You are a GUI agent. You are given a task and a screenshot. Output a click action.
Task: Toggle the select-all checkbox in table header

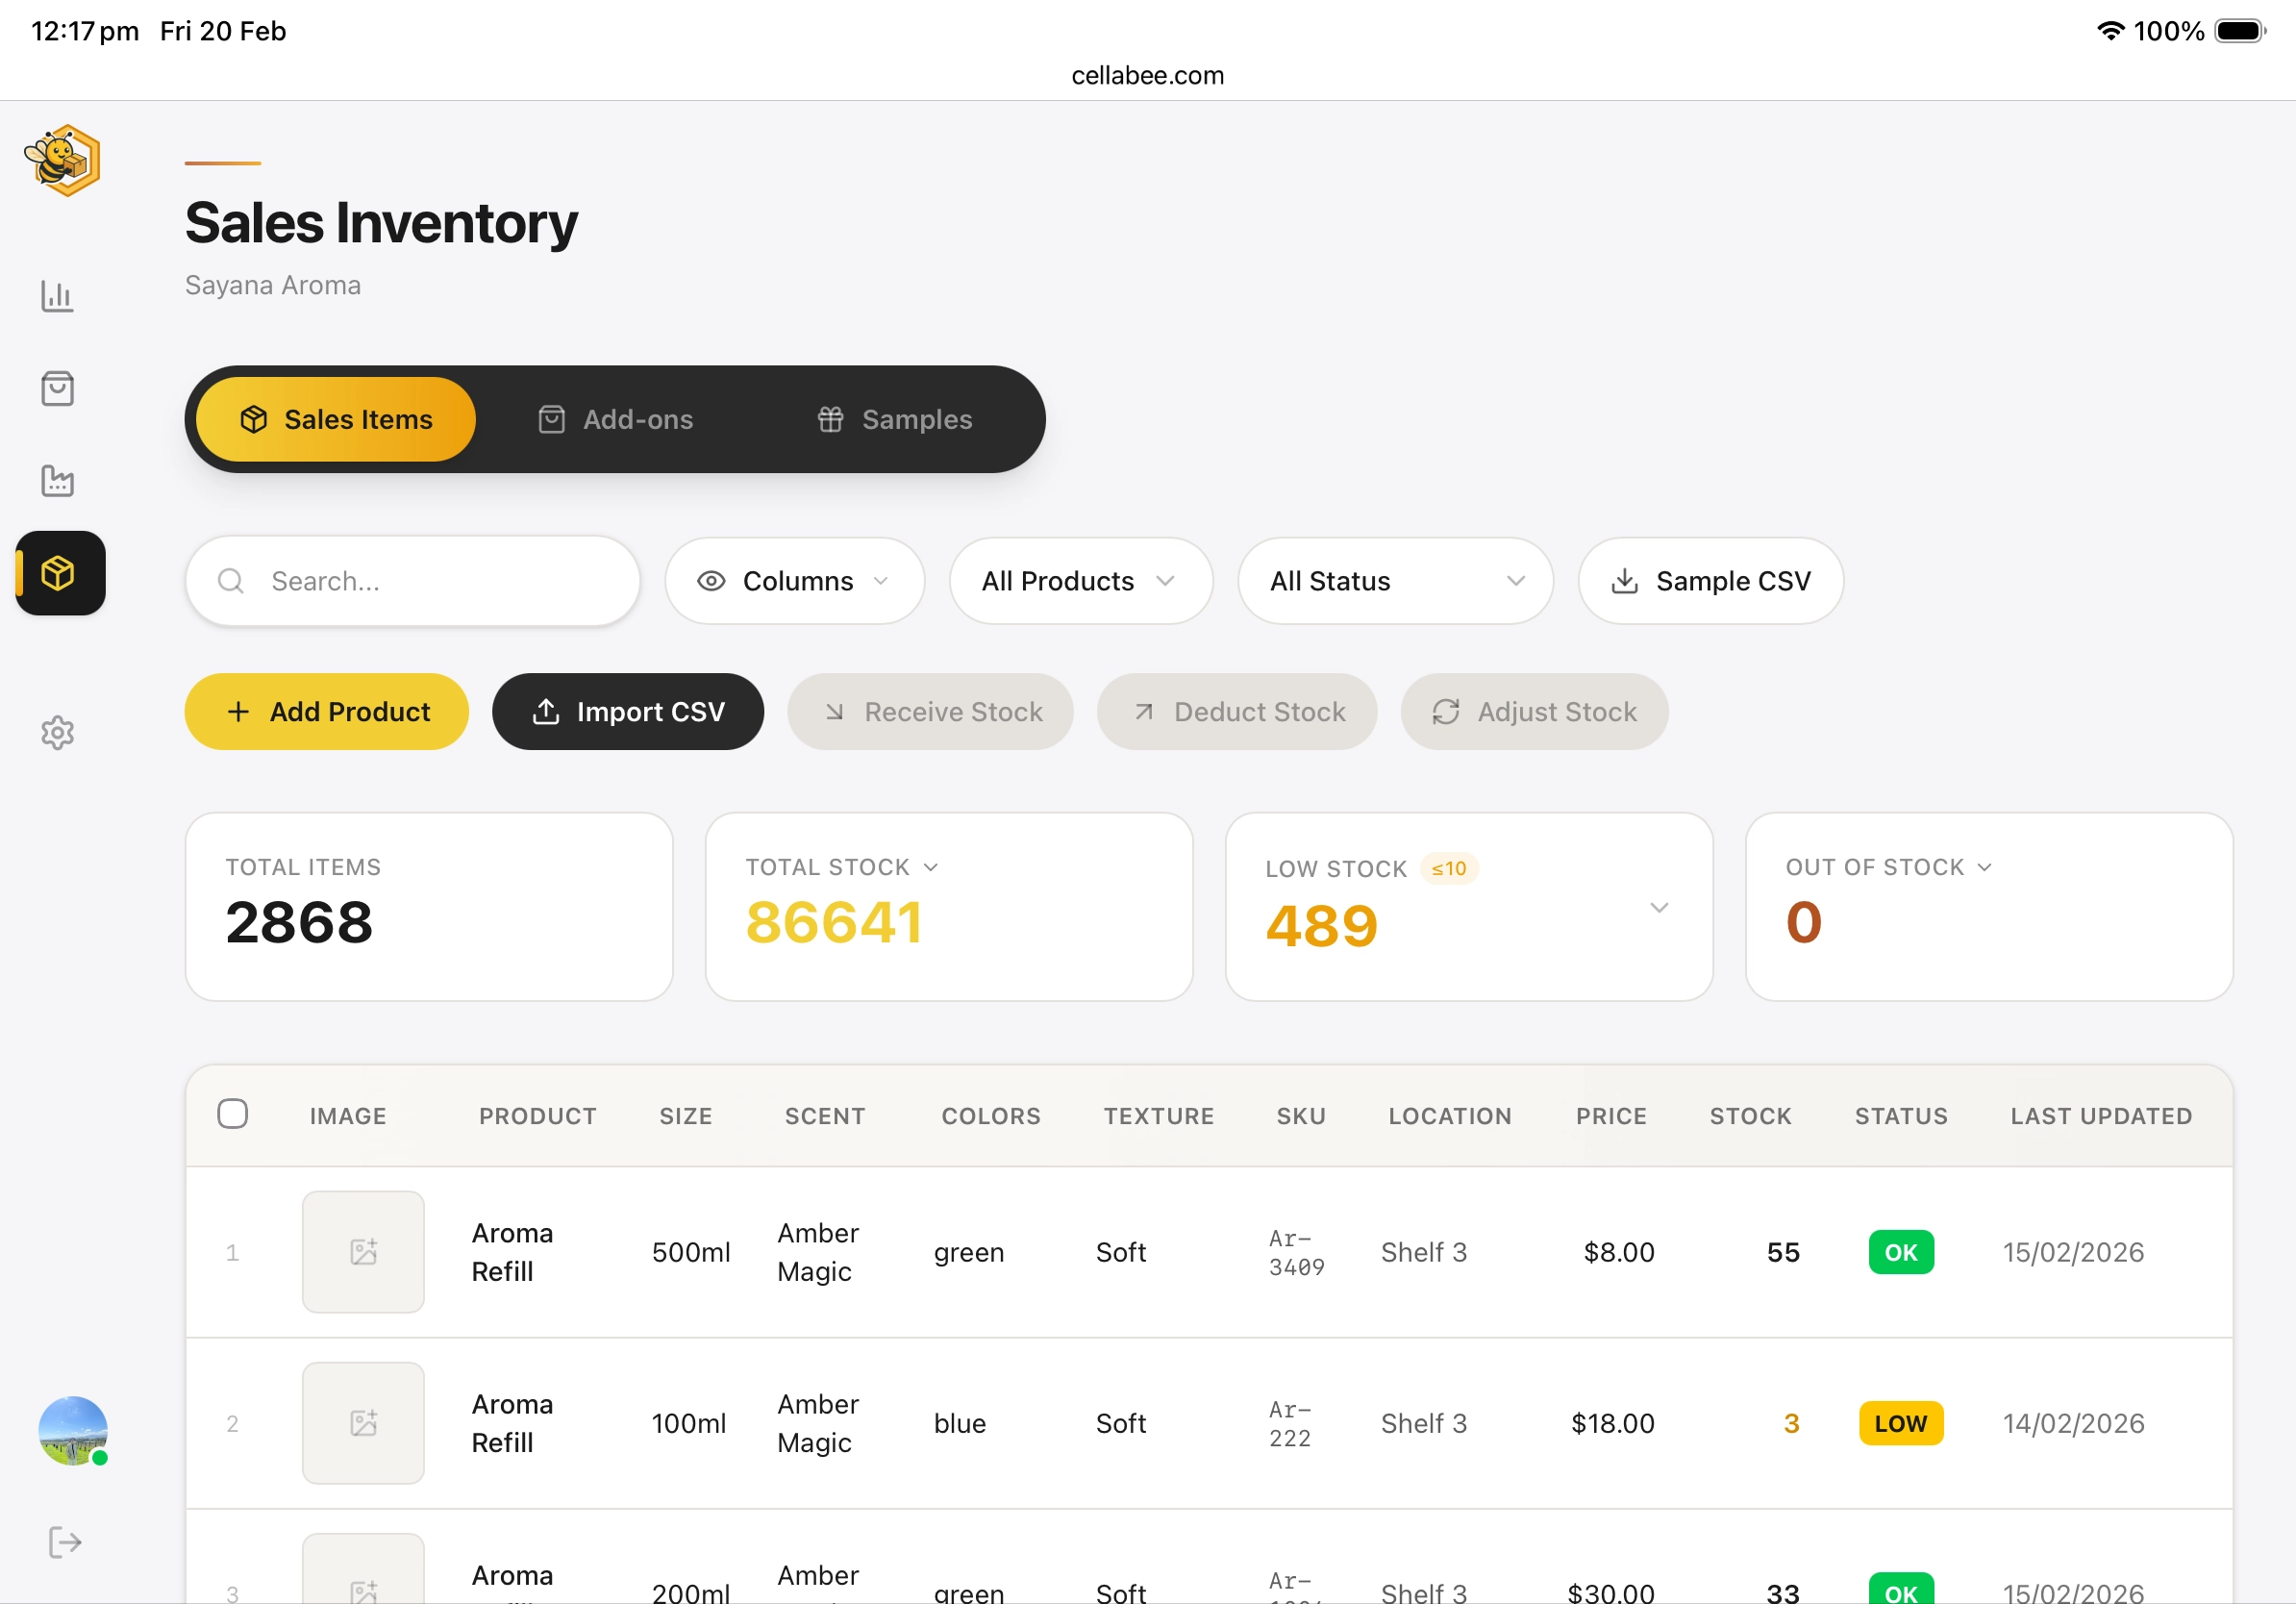tap(232, 1113)
